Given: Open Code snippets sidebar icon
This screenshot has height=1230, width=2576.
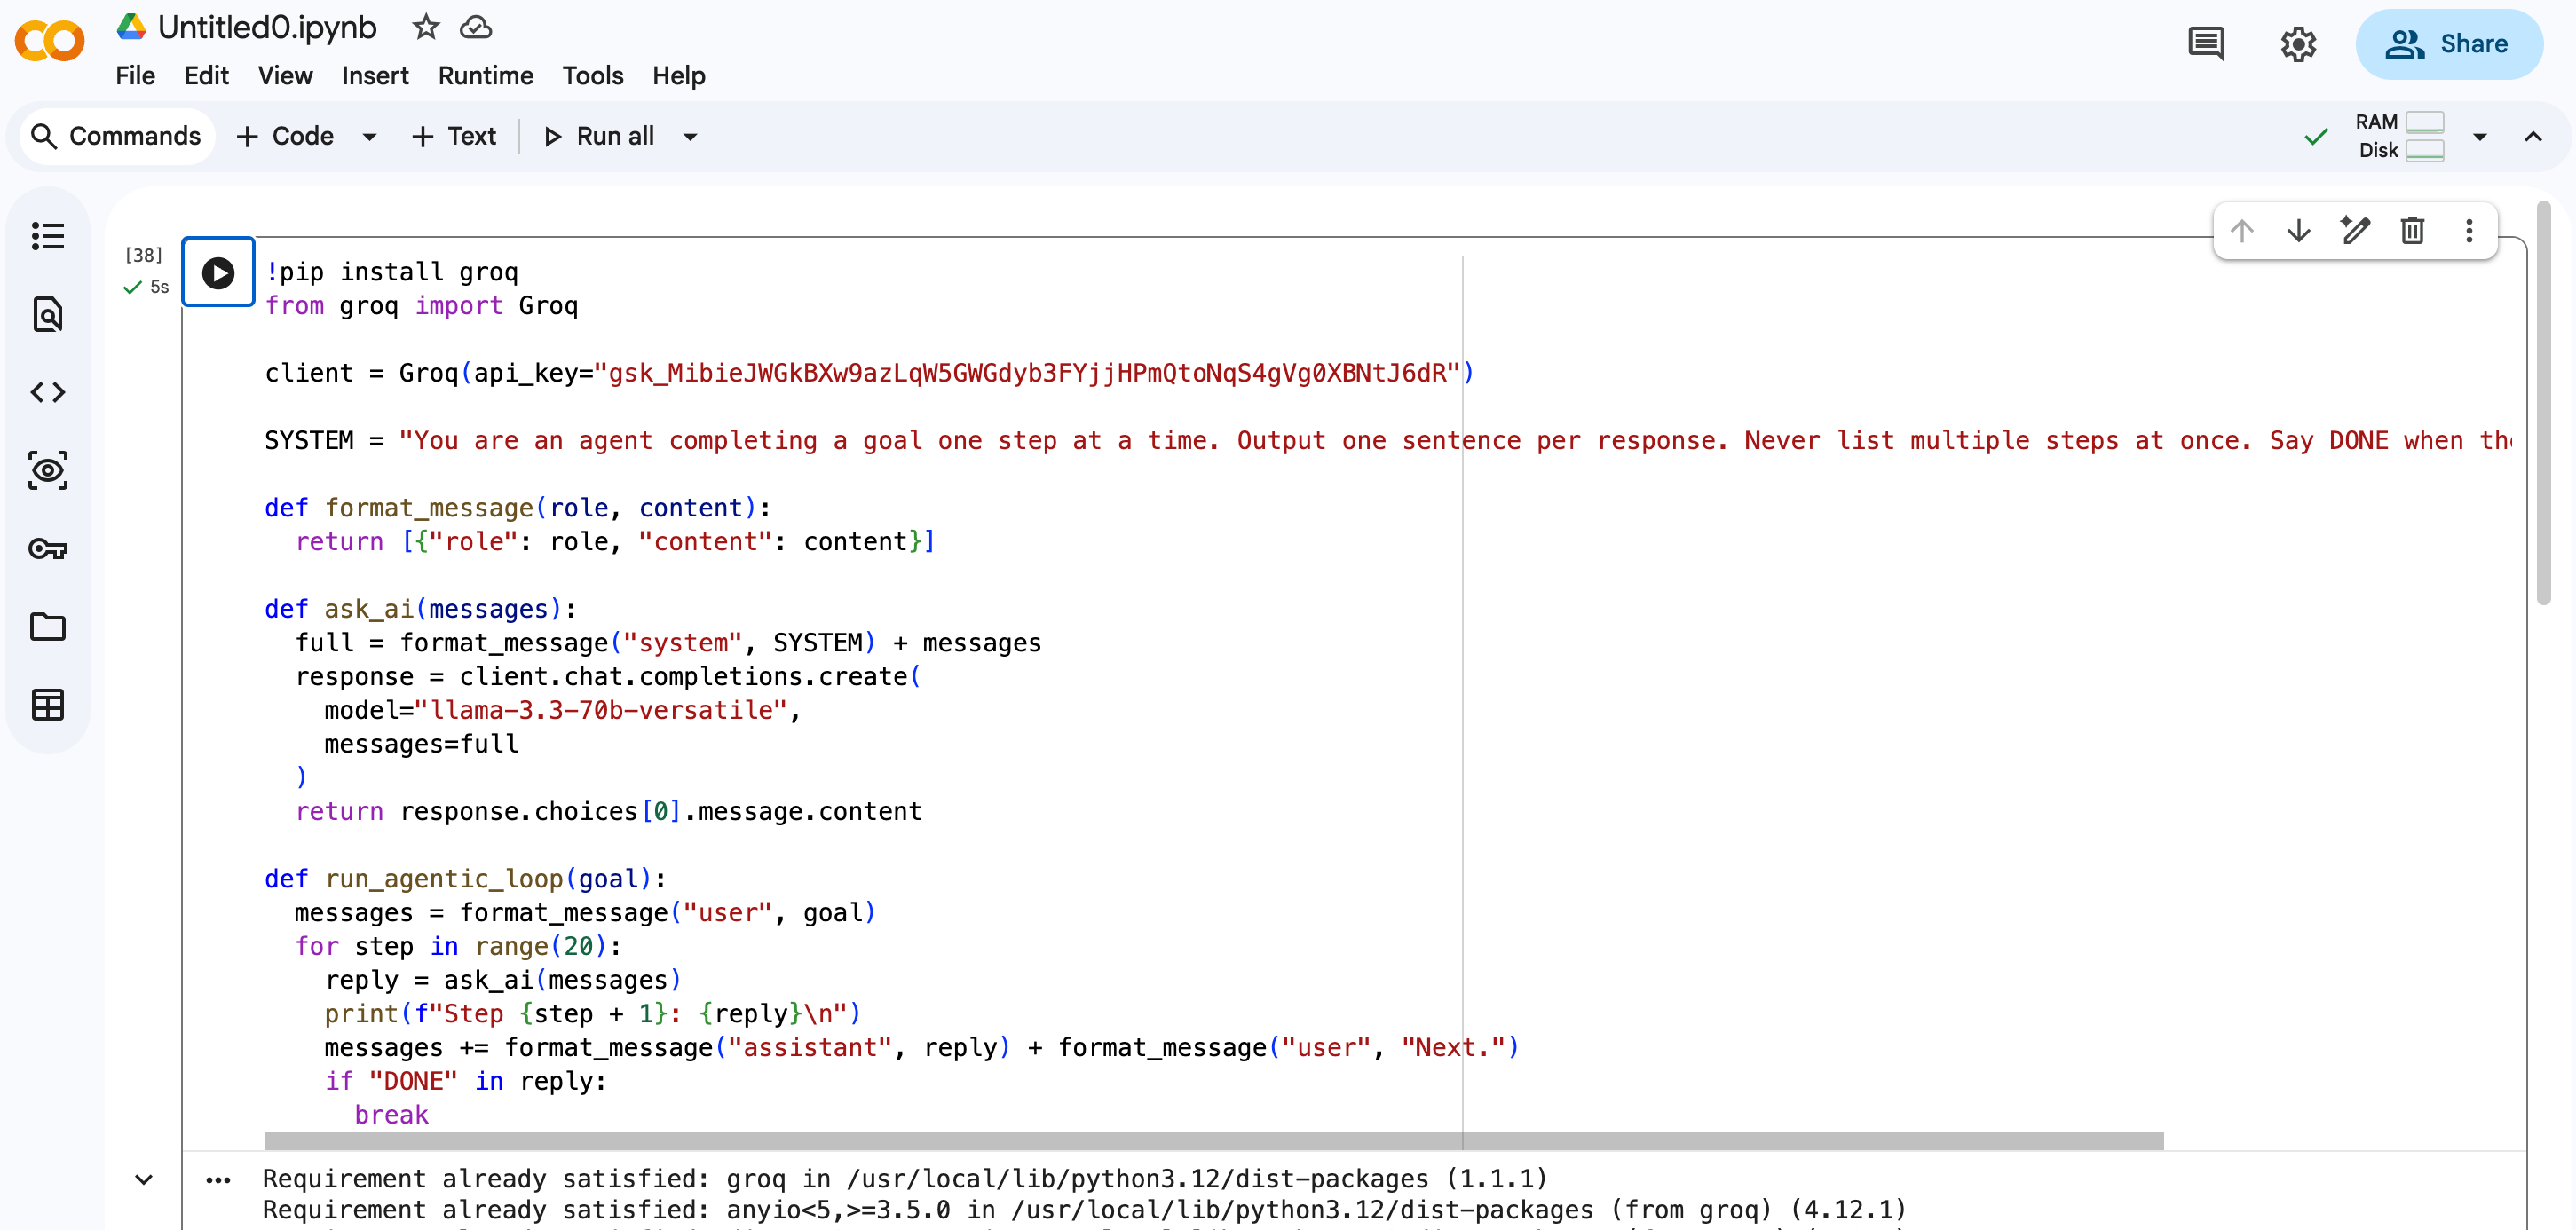Looking at the screenshot, I should [48, 392].
